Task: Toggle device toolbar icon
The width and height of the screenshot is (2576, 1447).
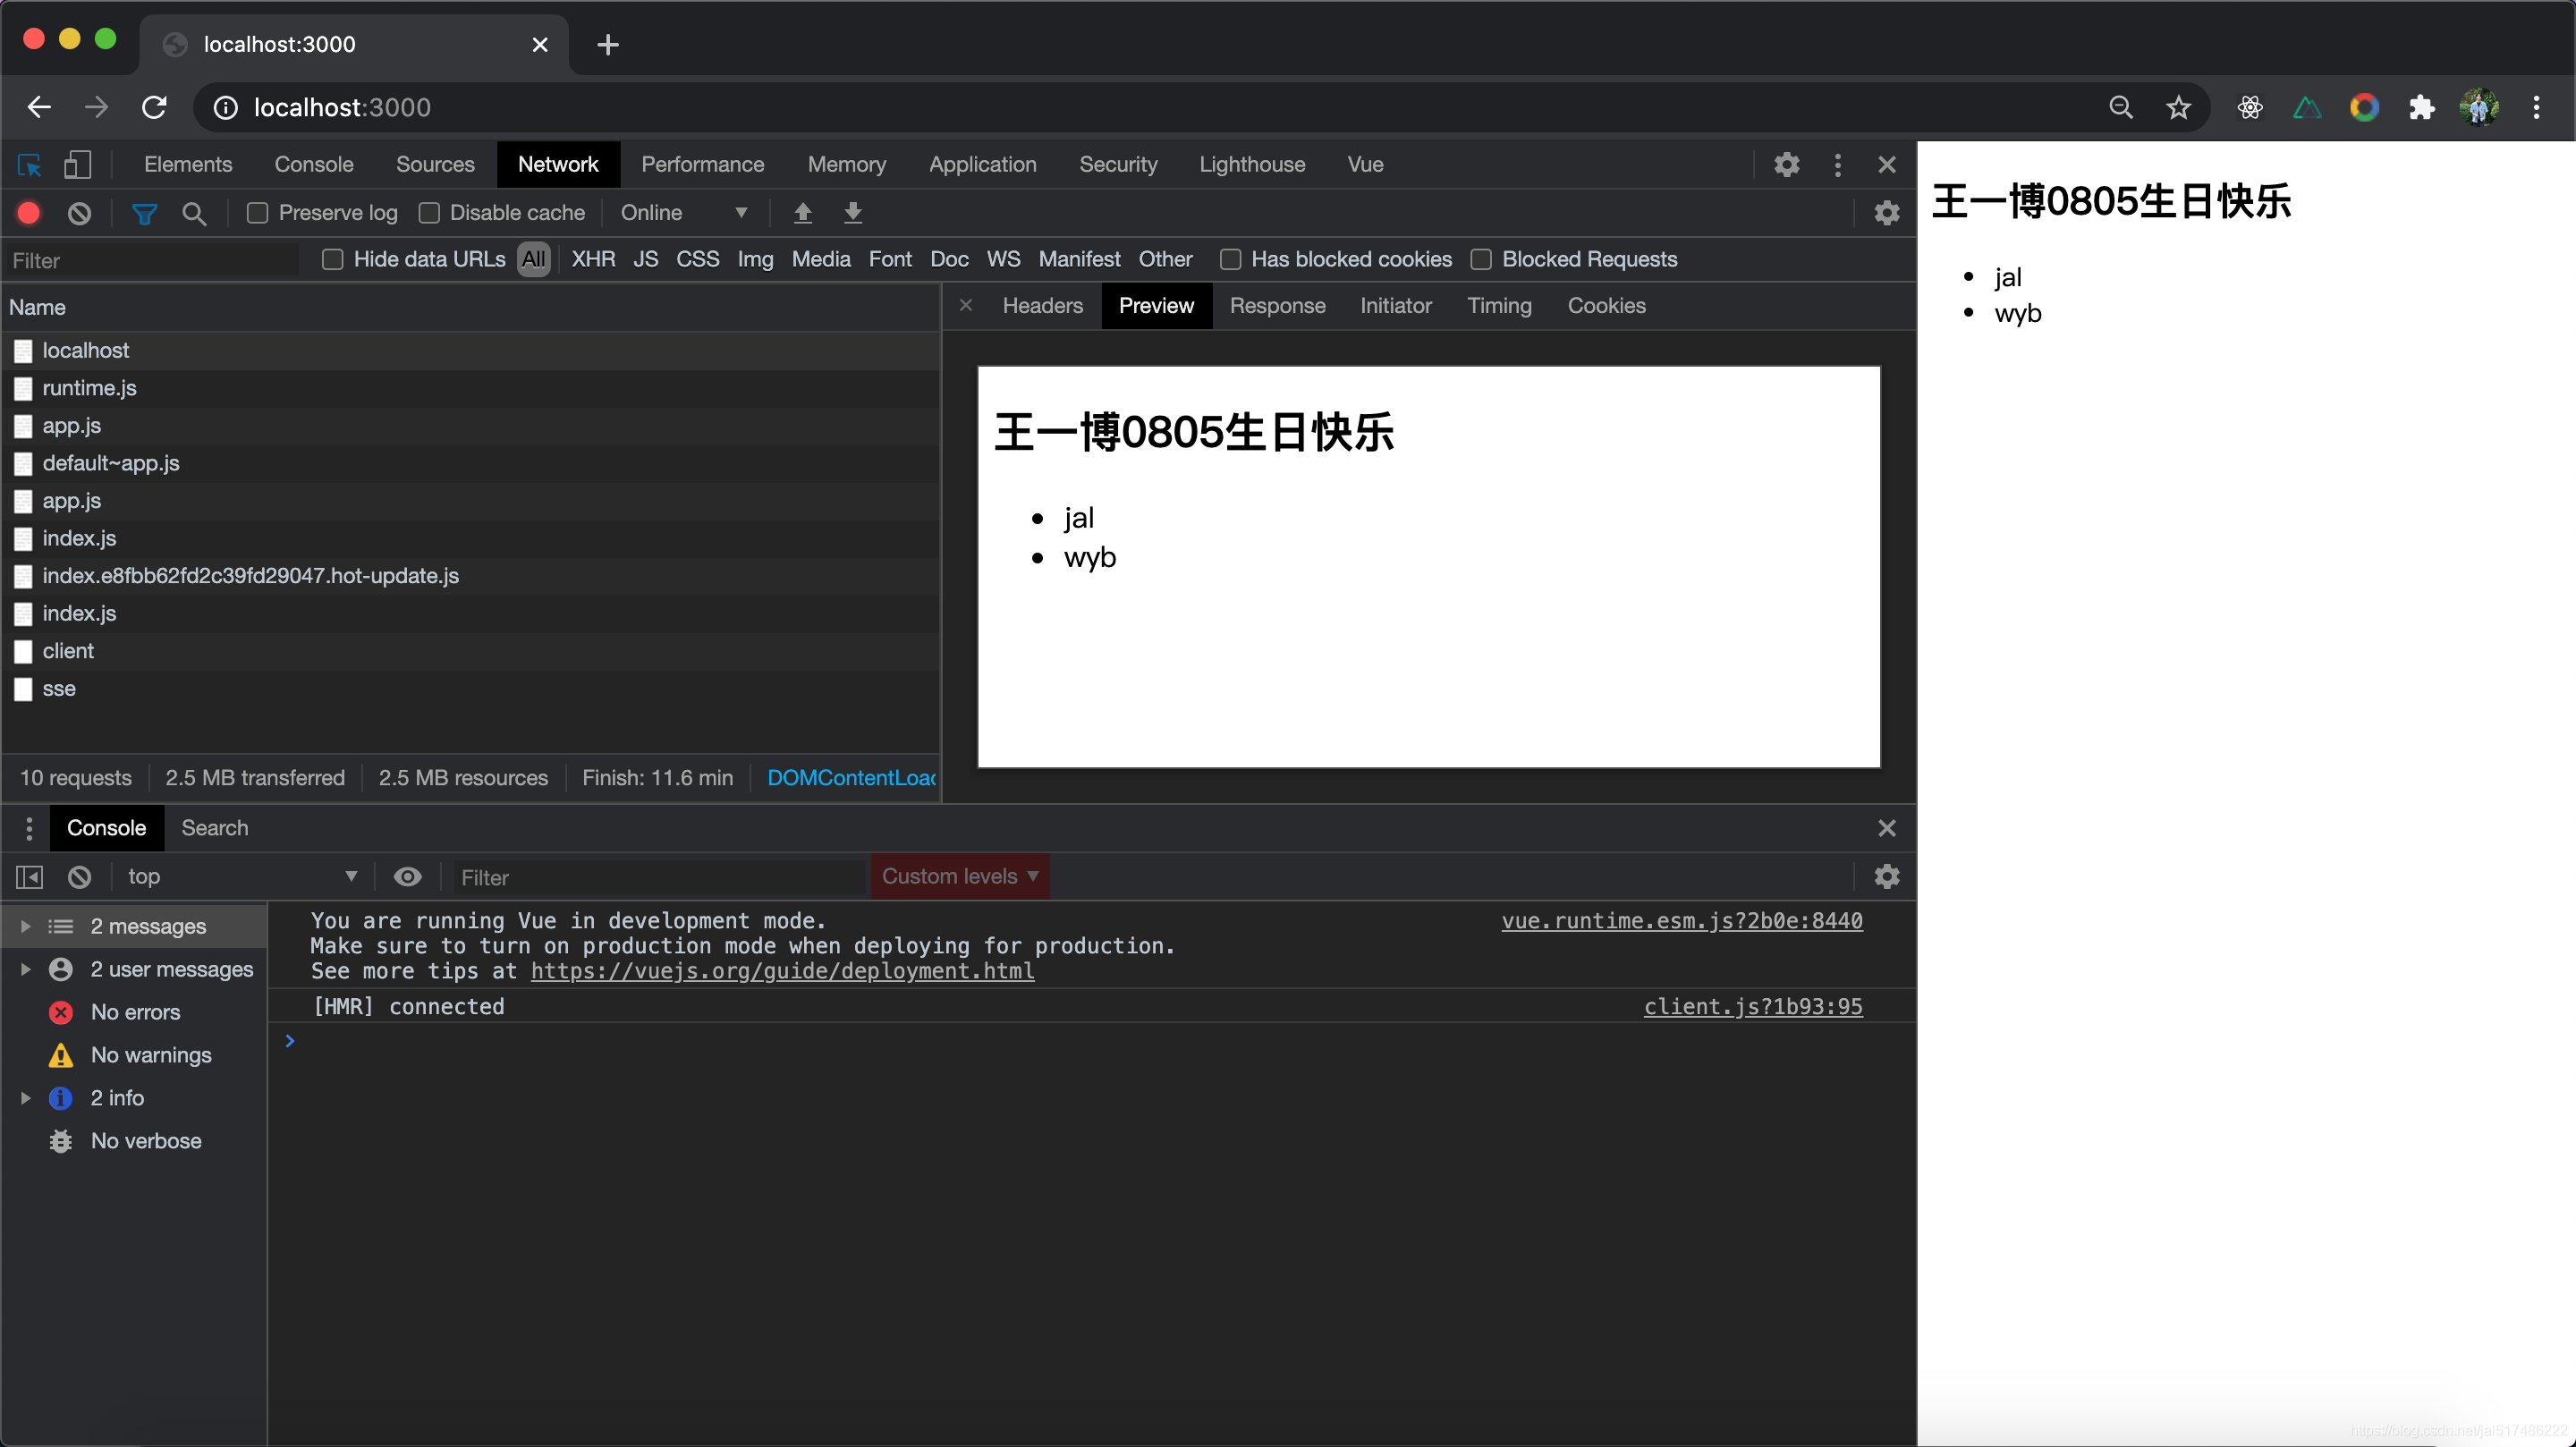Action: tap(77, 165)
